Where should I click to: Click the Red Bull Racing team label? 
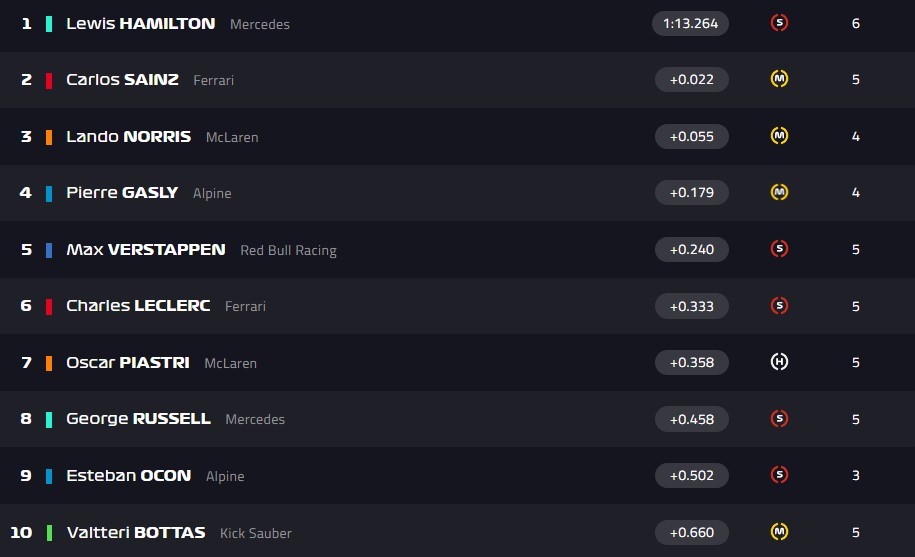pos(288,250)
